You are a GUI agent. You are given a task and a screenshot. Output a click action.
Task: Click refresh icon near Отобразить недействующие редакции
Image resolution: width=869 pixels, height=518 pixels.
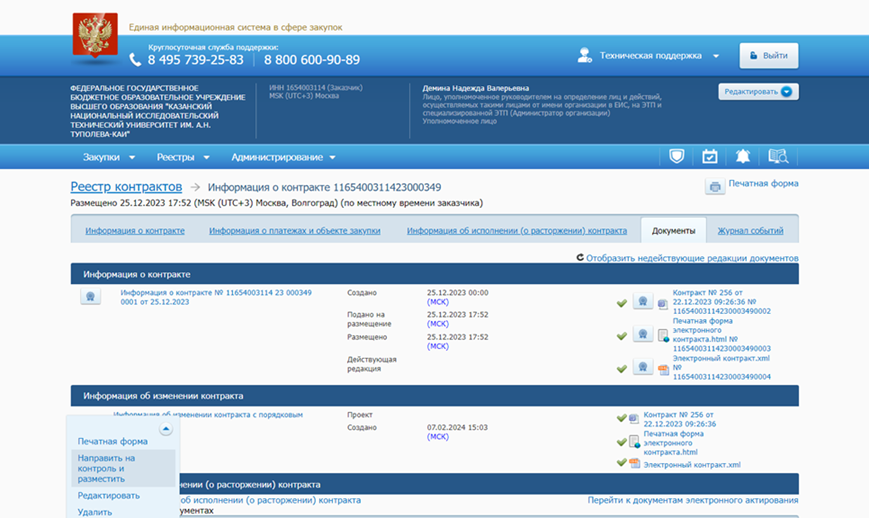580,257
